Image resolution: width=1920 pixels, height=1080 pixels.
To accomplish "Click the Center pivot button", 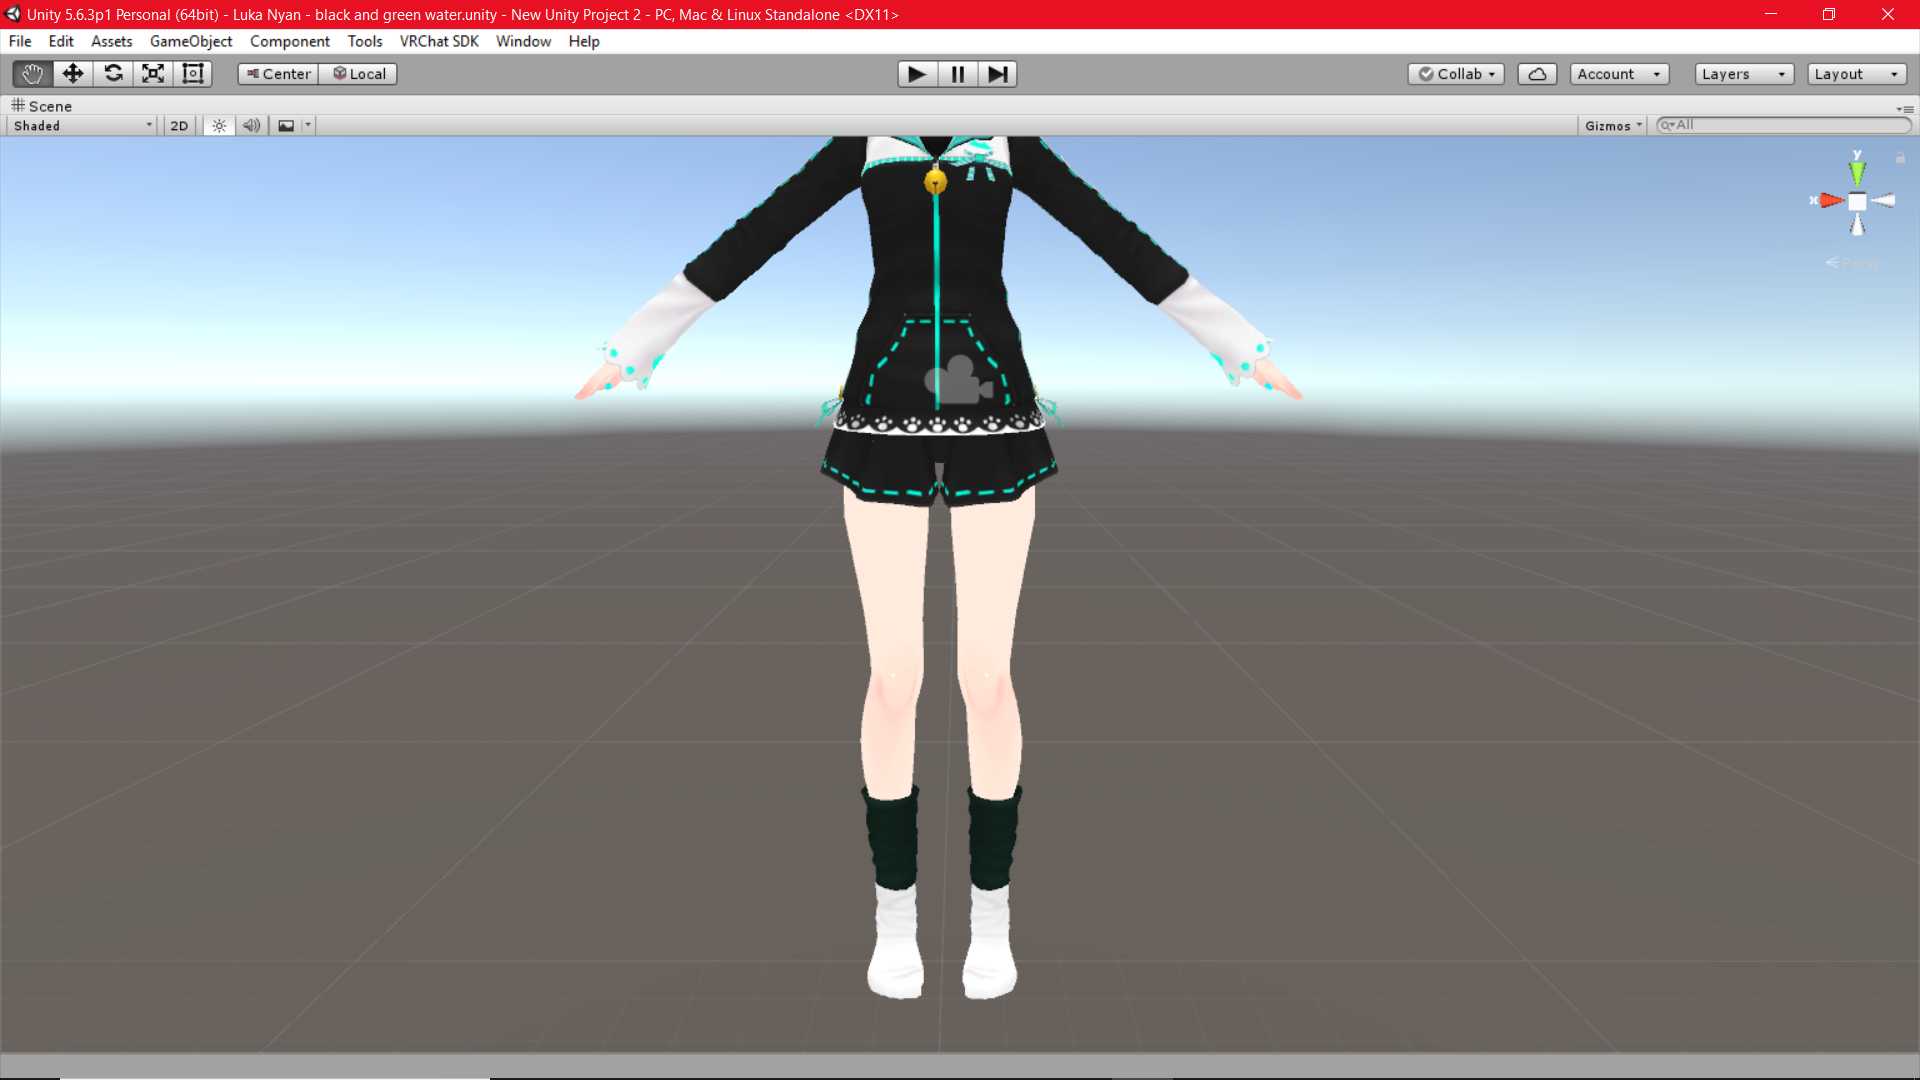I will point(276,73).
